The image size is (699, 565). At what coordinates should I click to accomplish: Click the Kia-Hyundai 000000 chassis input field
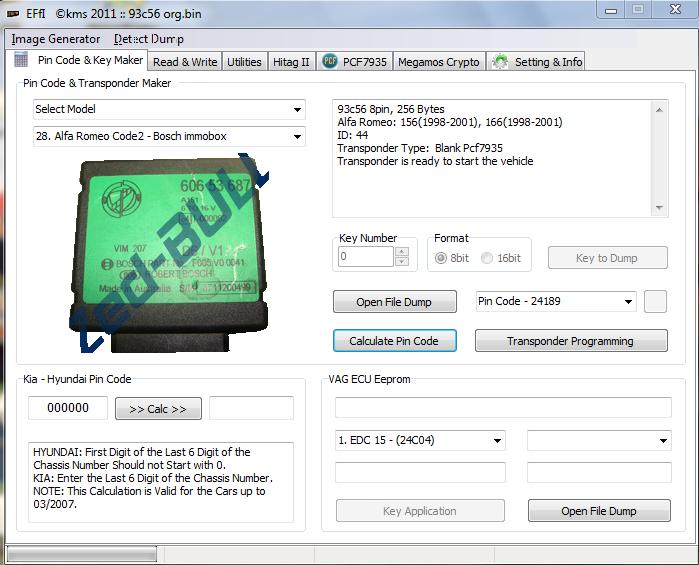point(68,408)
